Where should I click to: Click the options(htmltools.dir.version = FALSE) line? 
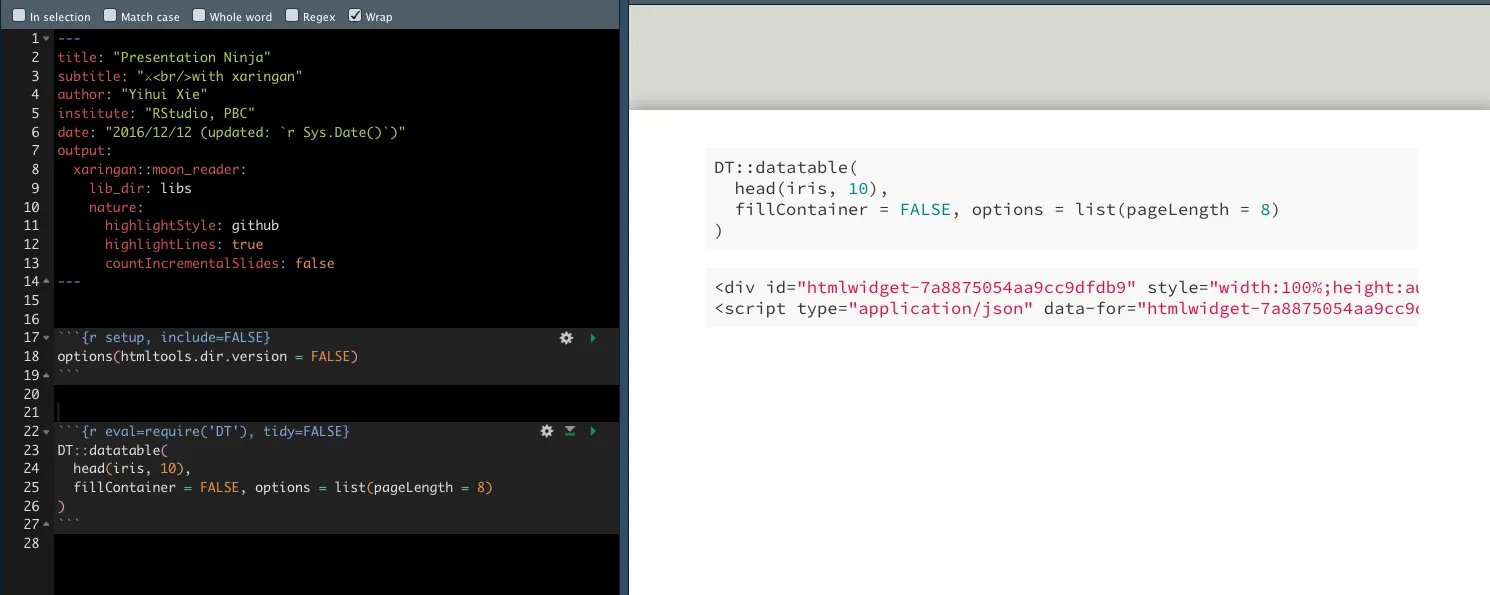(x=207, y=357)
